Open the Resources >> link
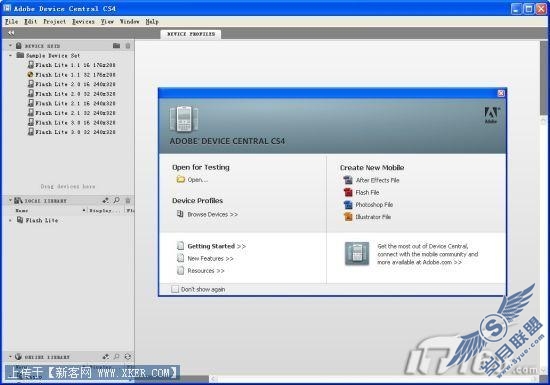This screenshot has width=550, height=385. coord(206,271)
